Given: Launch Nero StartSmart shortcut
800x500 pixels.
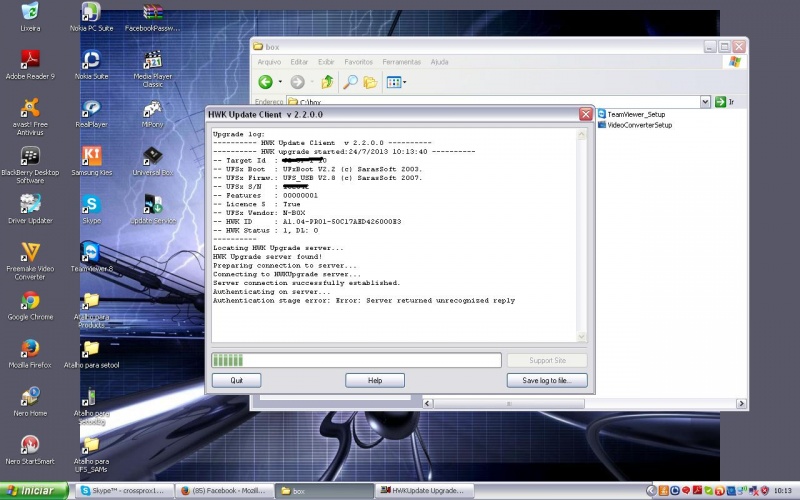Looking at the screenshot, I should coord(30,450).
